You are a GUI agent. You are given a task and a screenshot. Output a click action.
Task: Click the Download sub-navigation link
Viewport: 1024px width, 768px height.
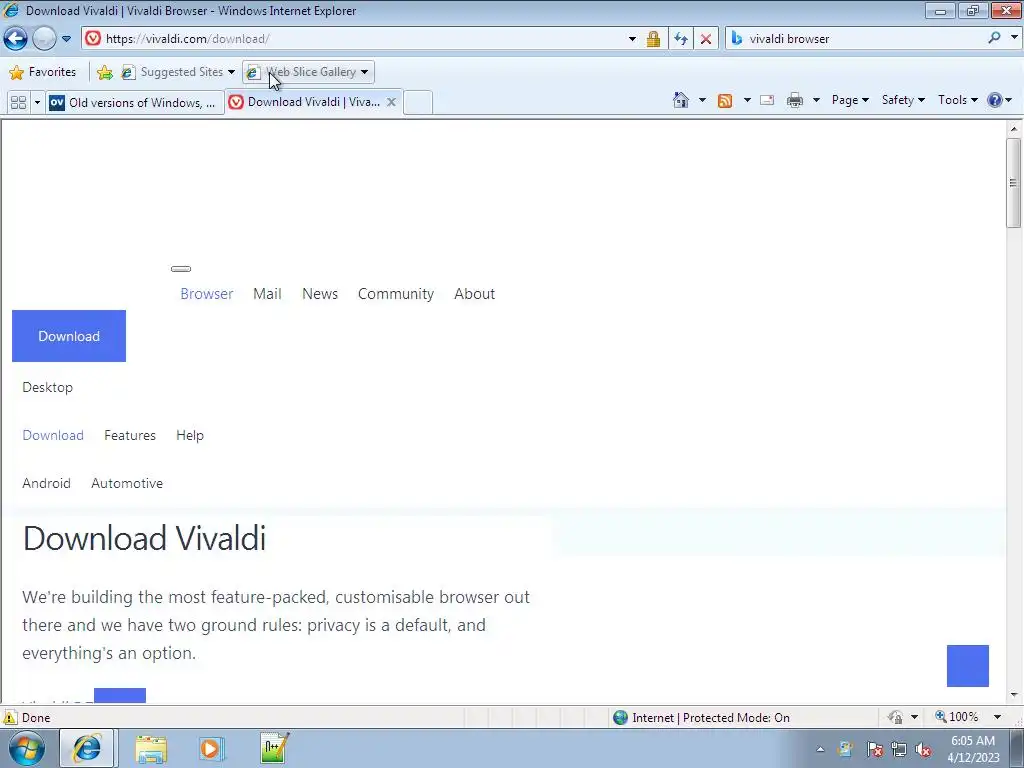tap(53, 435)
